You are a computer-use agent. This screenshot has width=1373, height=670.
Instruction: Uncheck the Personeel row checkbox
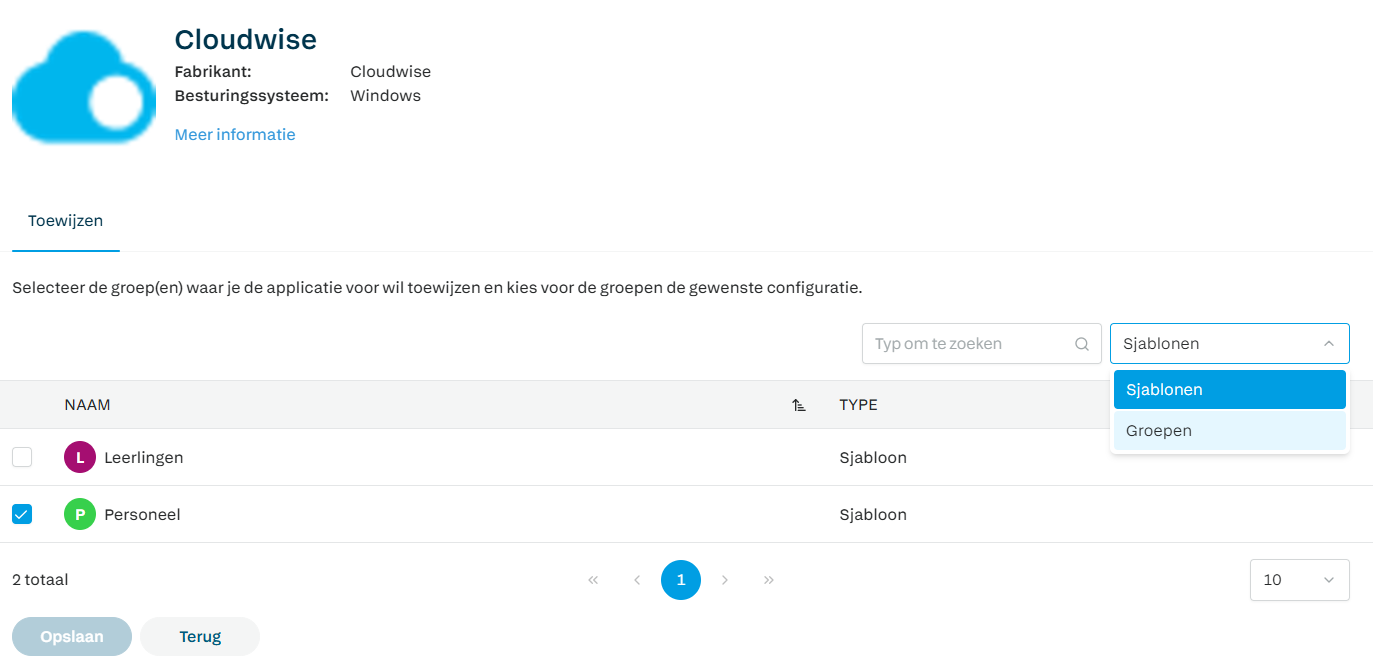pos(22,515)
